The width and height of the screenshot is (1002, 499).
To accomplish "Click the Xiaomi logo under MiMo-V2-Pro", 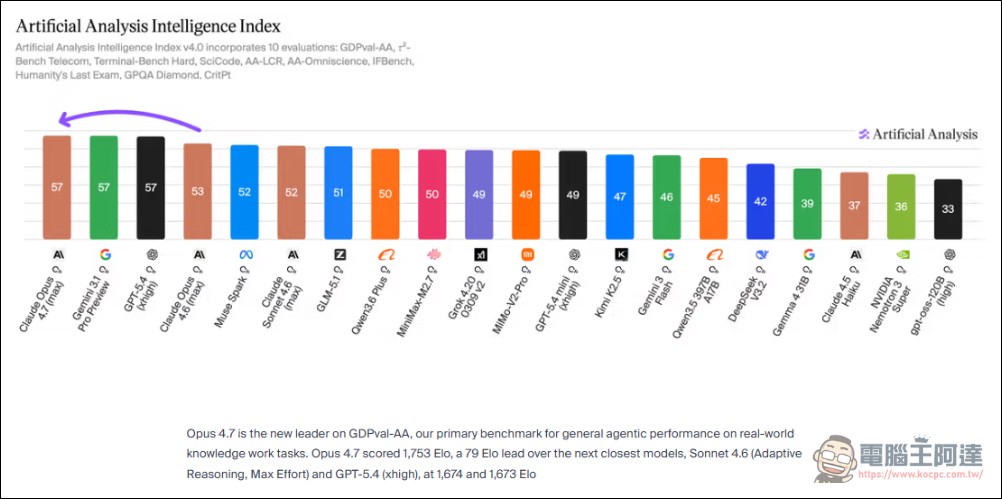I will point(526,255).
